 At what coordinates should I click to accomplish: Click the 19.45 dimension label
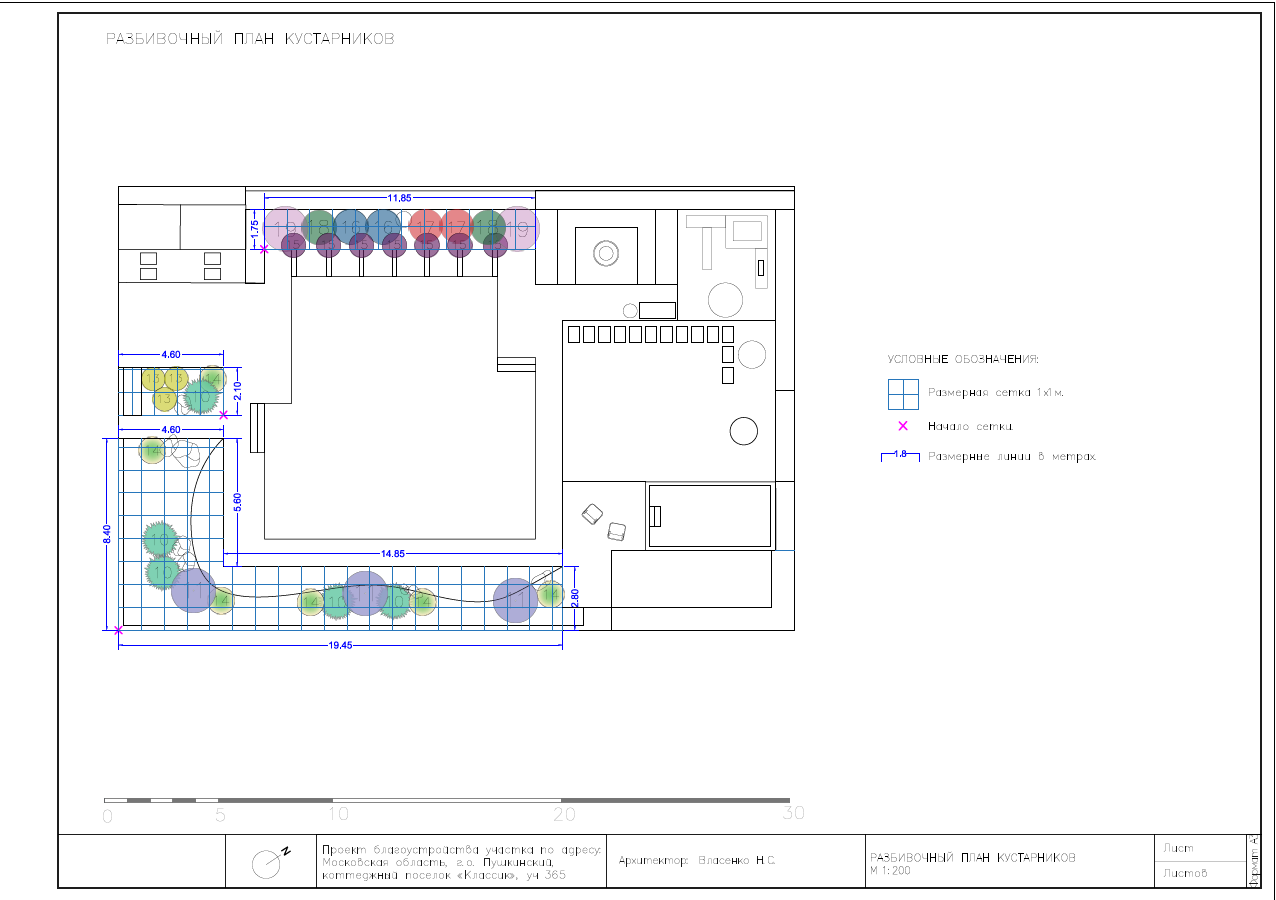click(341, 645)
